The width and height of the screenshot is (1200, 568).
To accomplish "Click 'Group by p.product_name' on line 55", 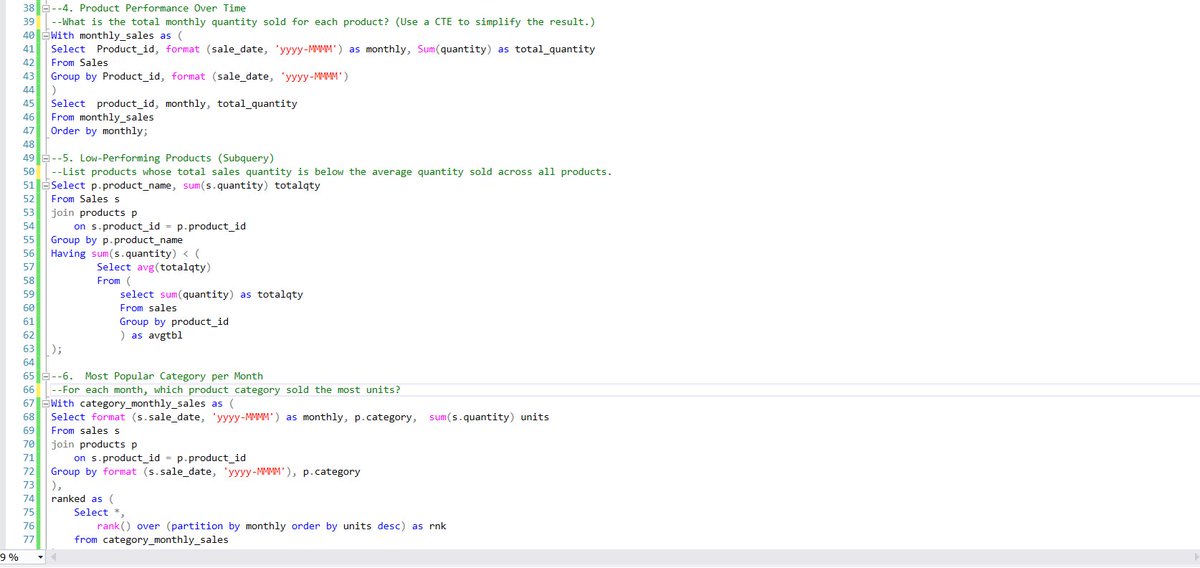I will coord(117,240).
